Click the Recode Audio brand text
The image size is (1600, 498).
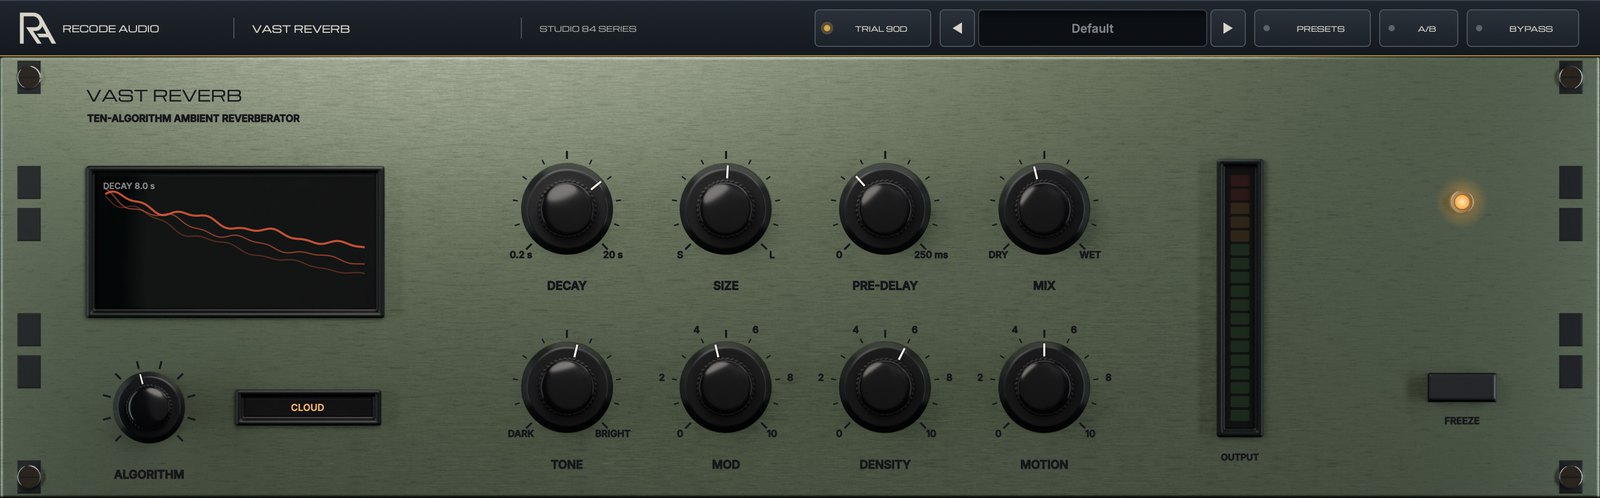pyautogui.click(x=110, y=29)
